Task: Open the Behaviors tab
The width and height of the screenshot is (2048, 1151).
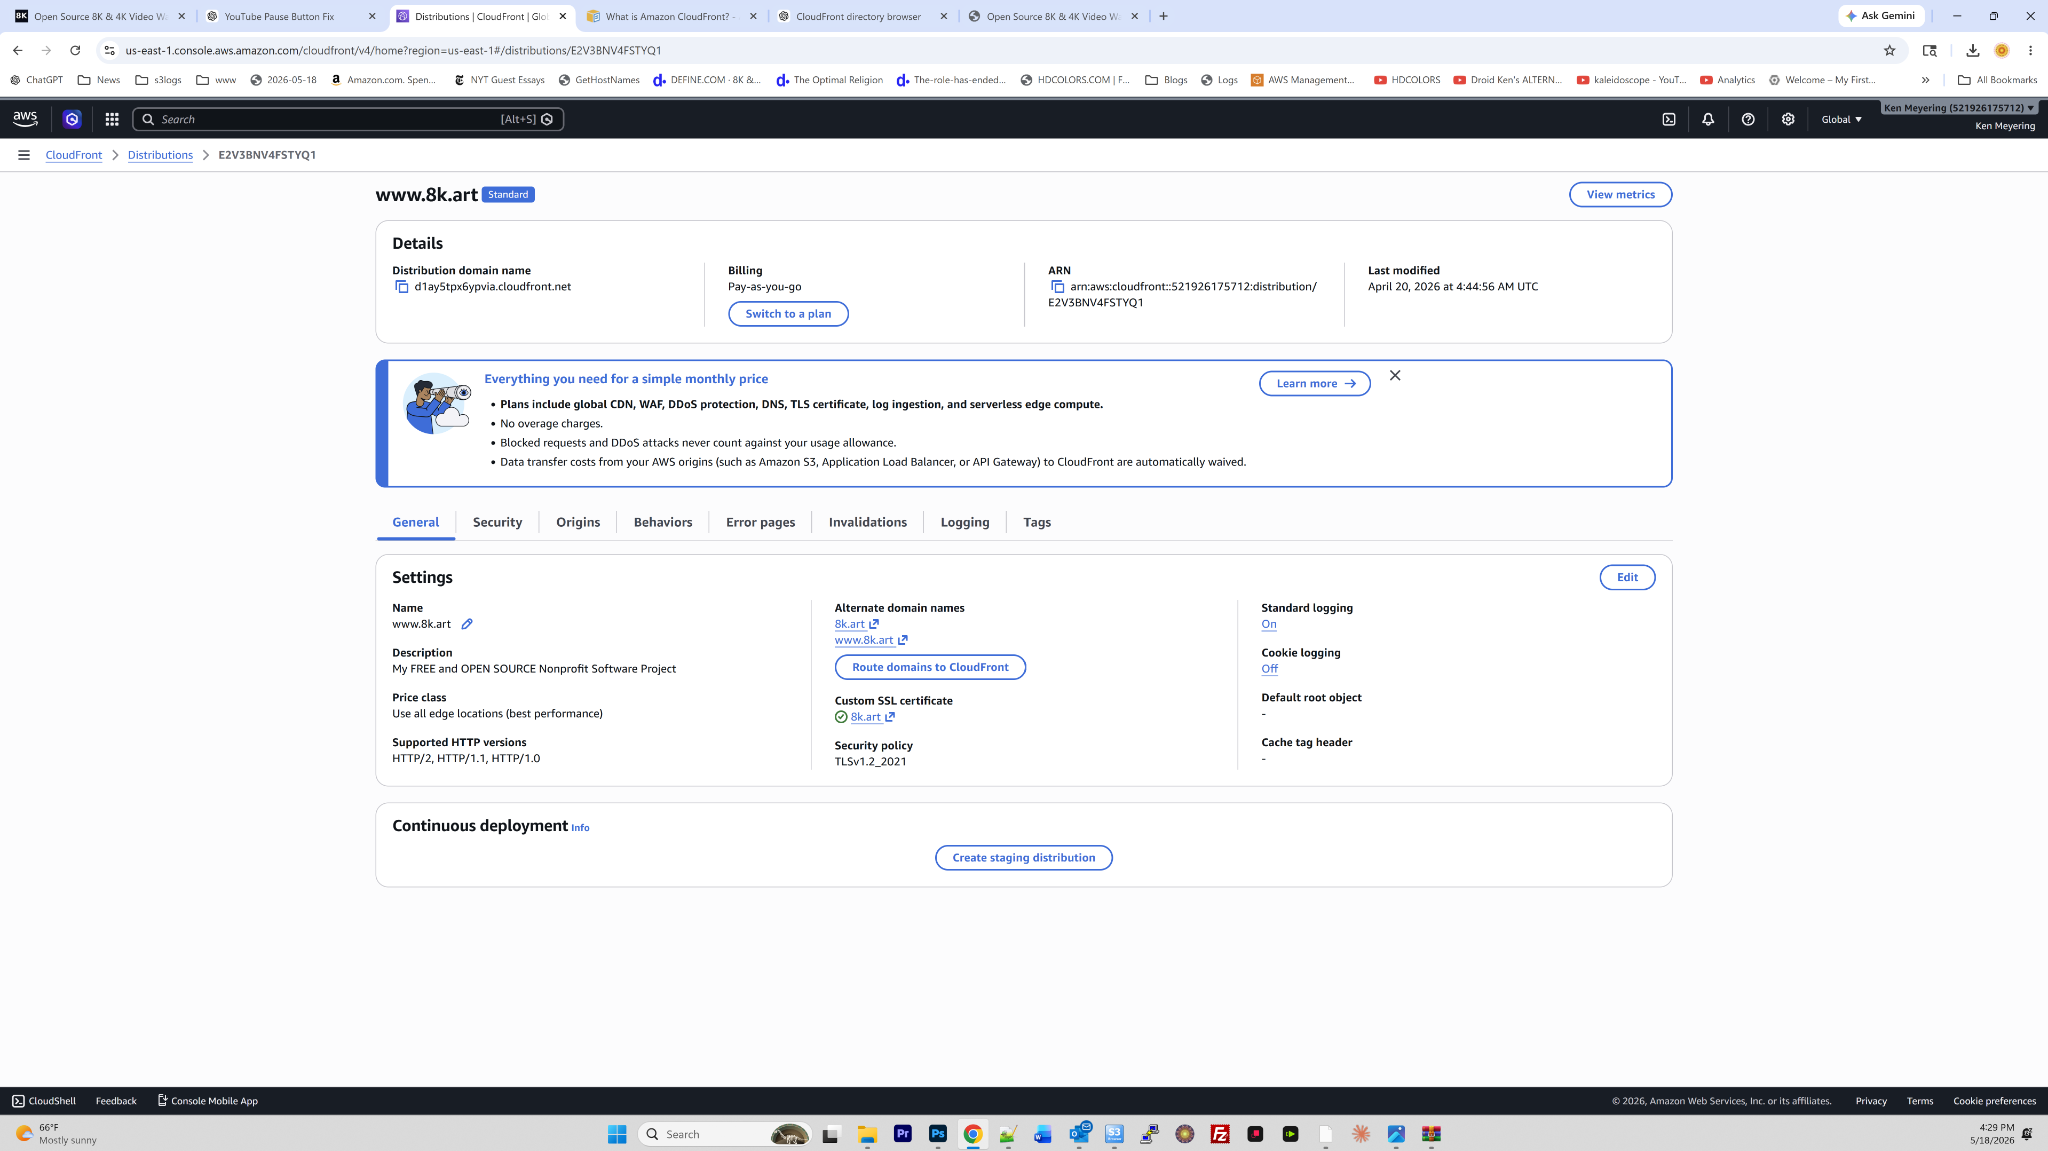Action: click(x=663, y=522)
